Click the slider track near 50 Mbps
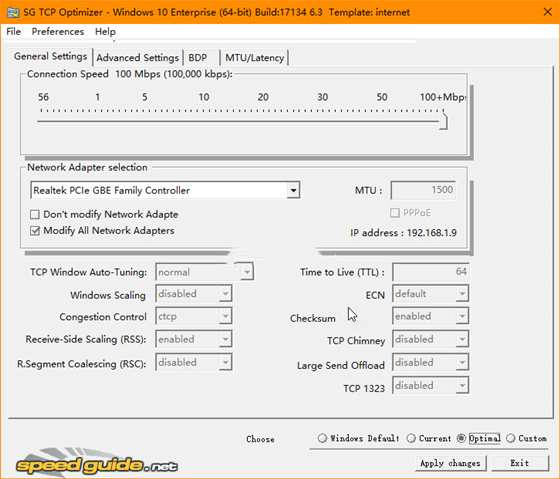 click(382, 121)
